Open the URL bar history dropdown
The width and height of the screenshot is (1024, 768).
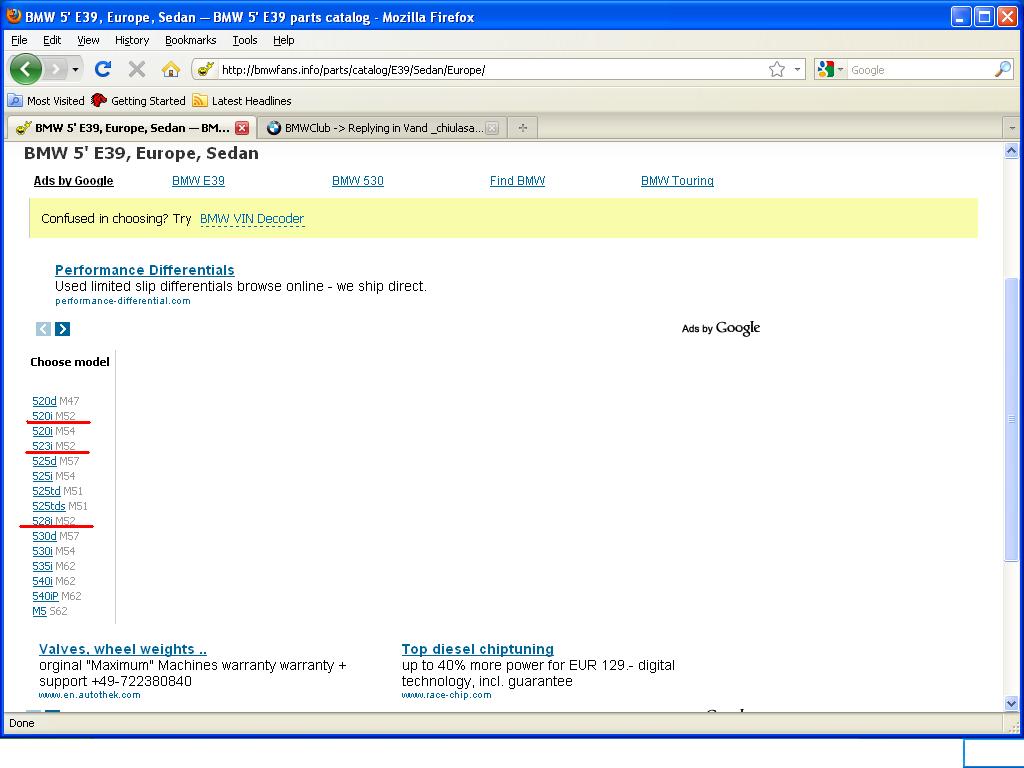(798, 70)
